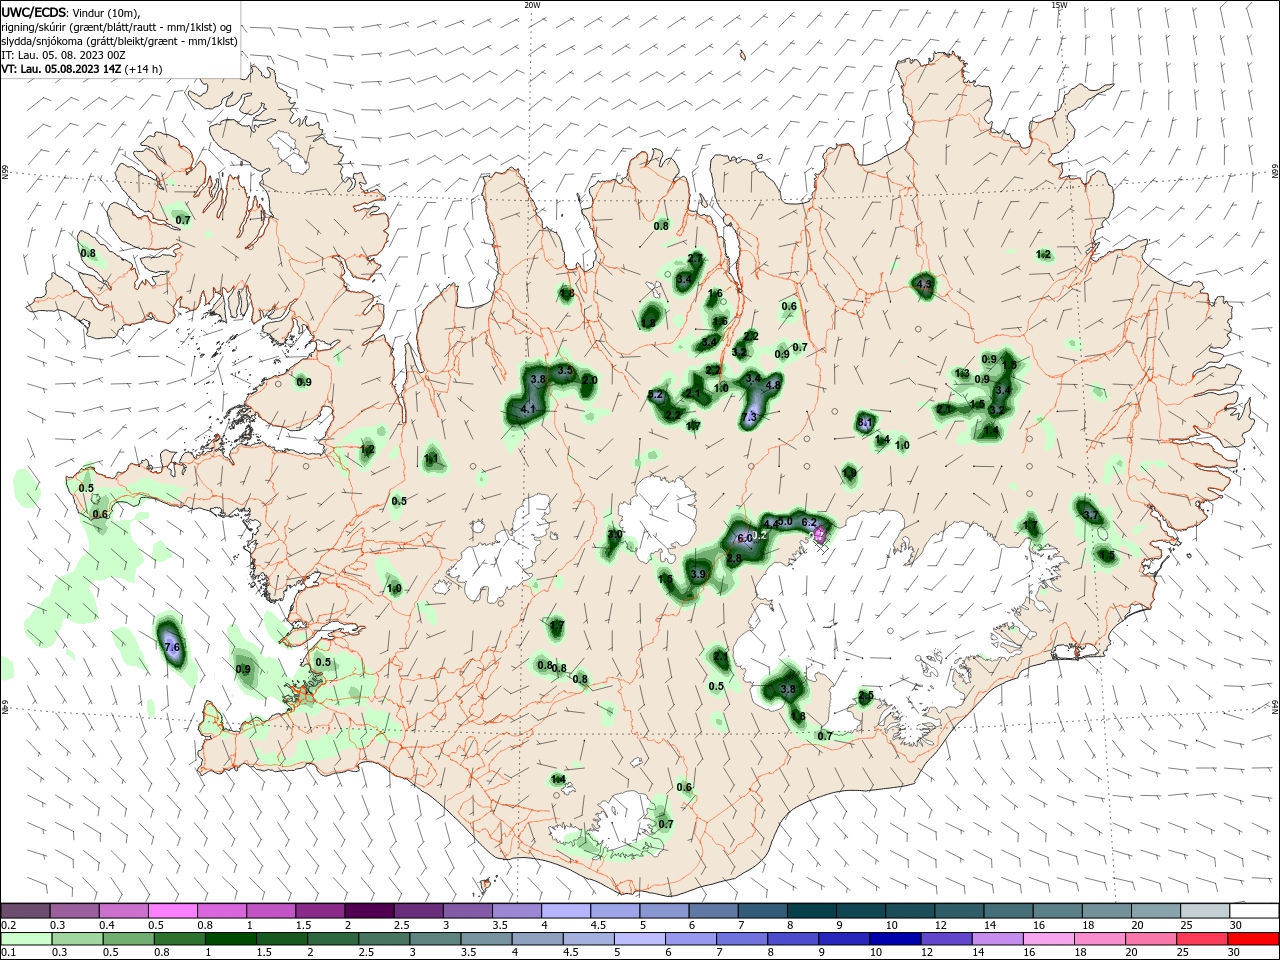Click the 3.9 precipitation value on the map

point(698,574)
